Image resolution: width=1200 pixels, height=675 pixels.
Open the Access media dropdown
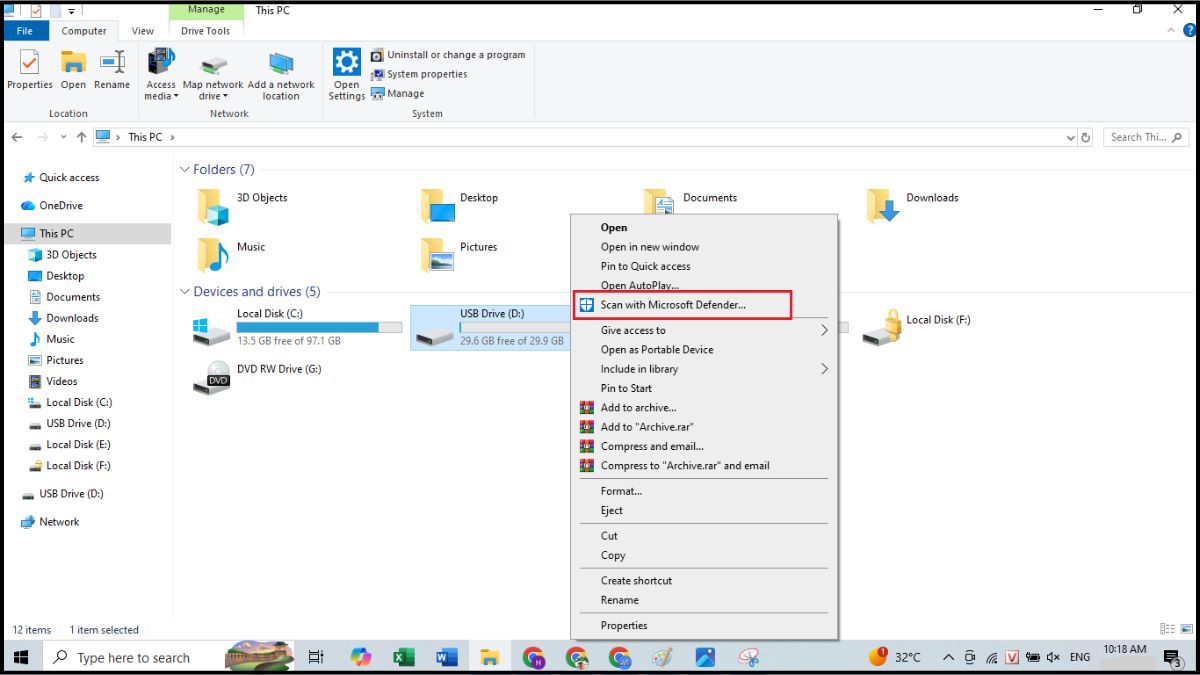[x=161, y=75]
